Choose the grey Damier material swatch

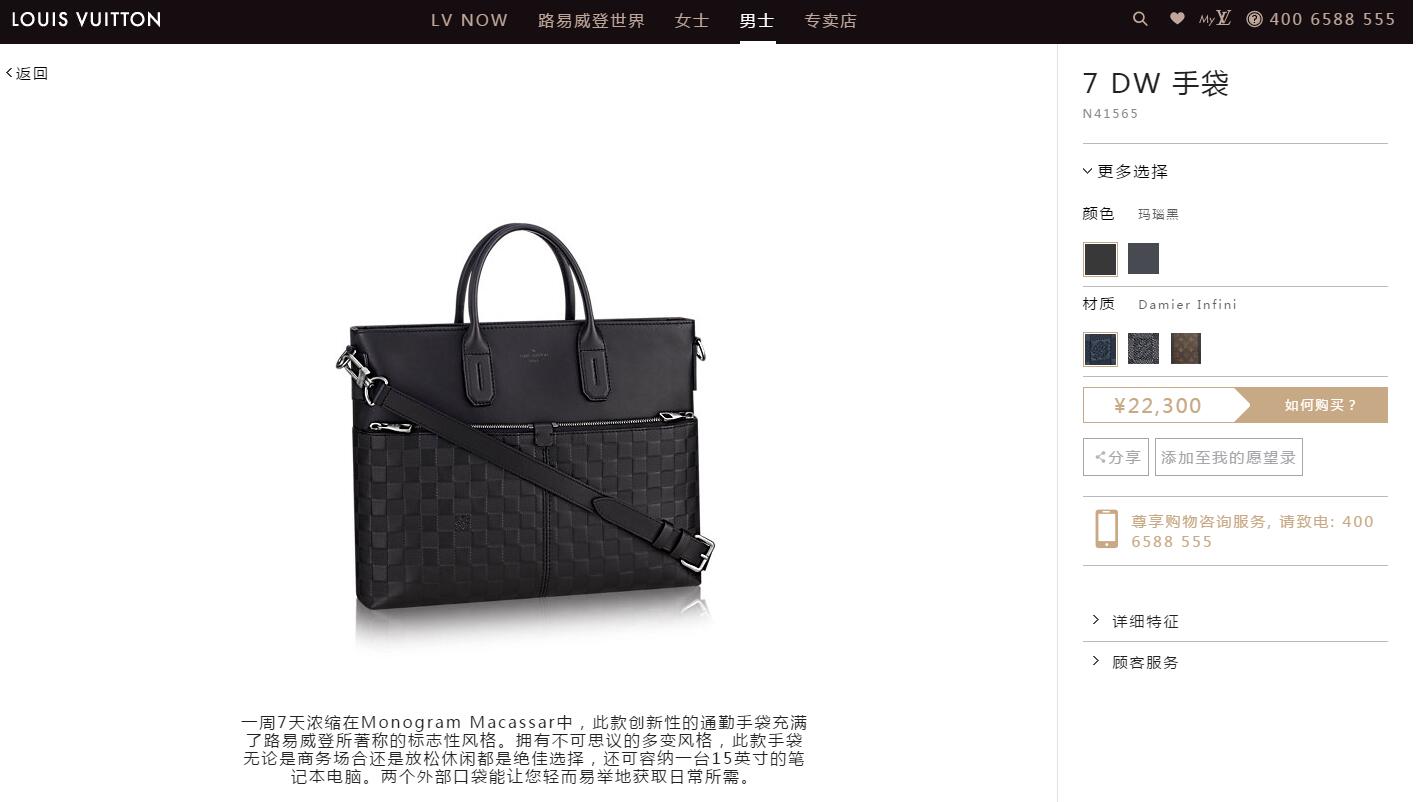(1143, 349)
